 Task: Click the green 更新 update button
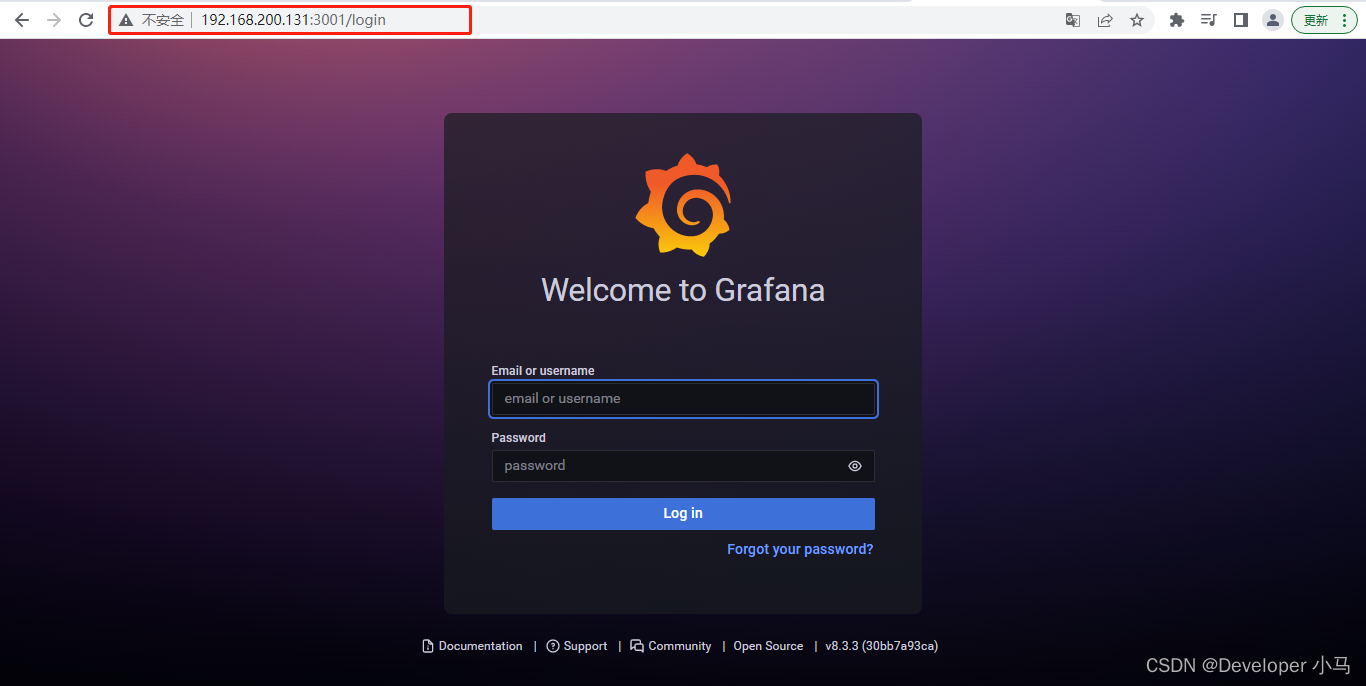pyautogui.click(x=1324, y=20)
